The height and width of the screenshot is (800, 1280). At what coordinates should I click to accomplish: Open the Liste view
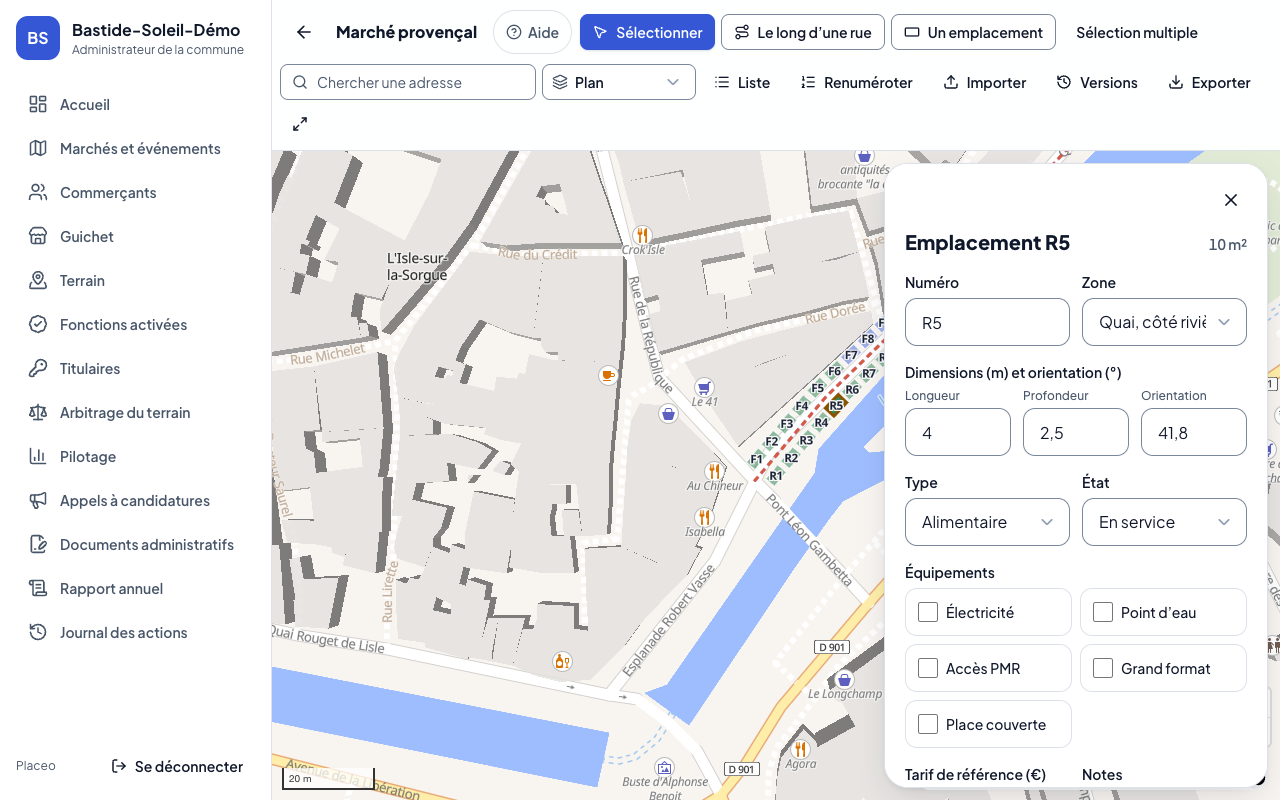point(742,82)
